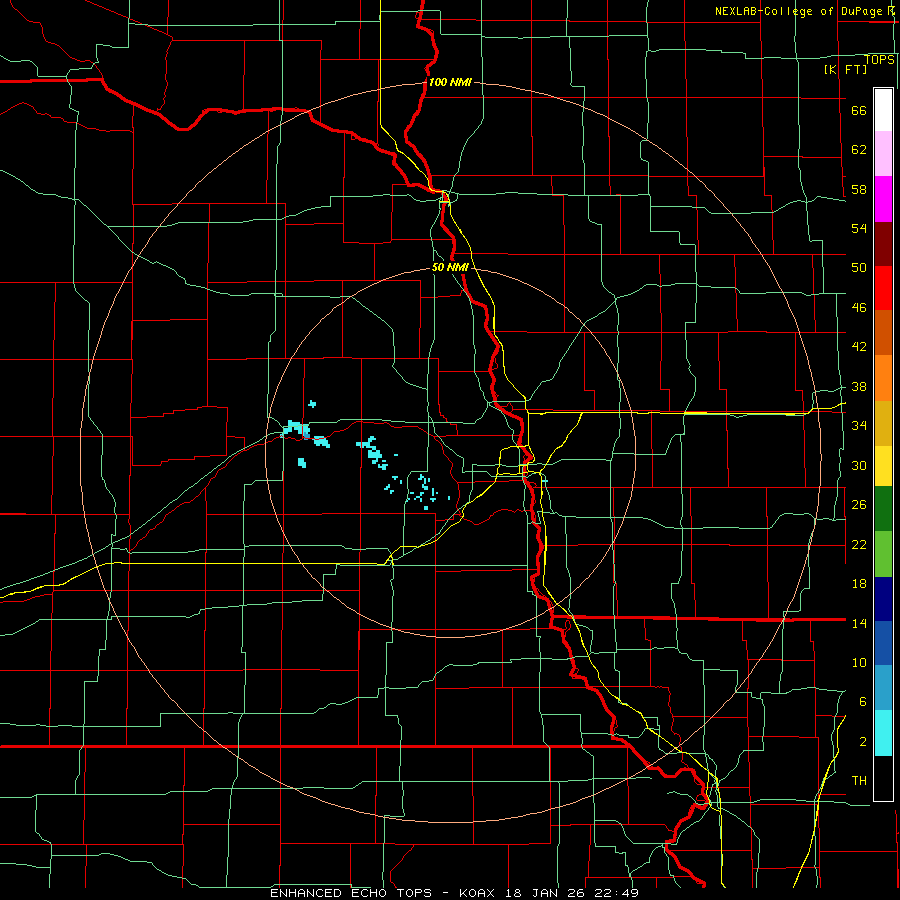This screenshot has width=900, height=900.
Task: Click the gold 38 kft legend swatch
Action: pyautogui.click(x=883, y=423)
